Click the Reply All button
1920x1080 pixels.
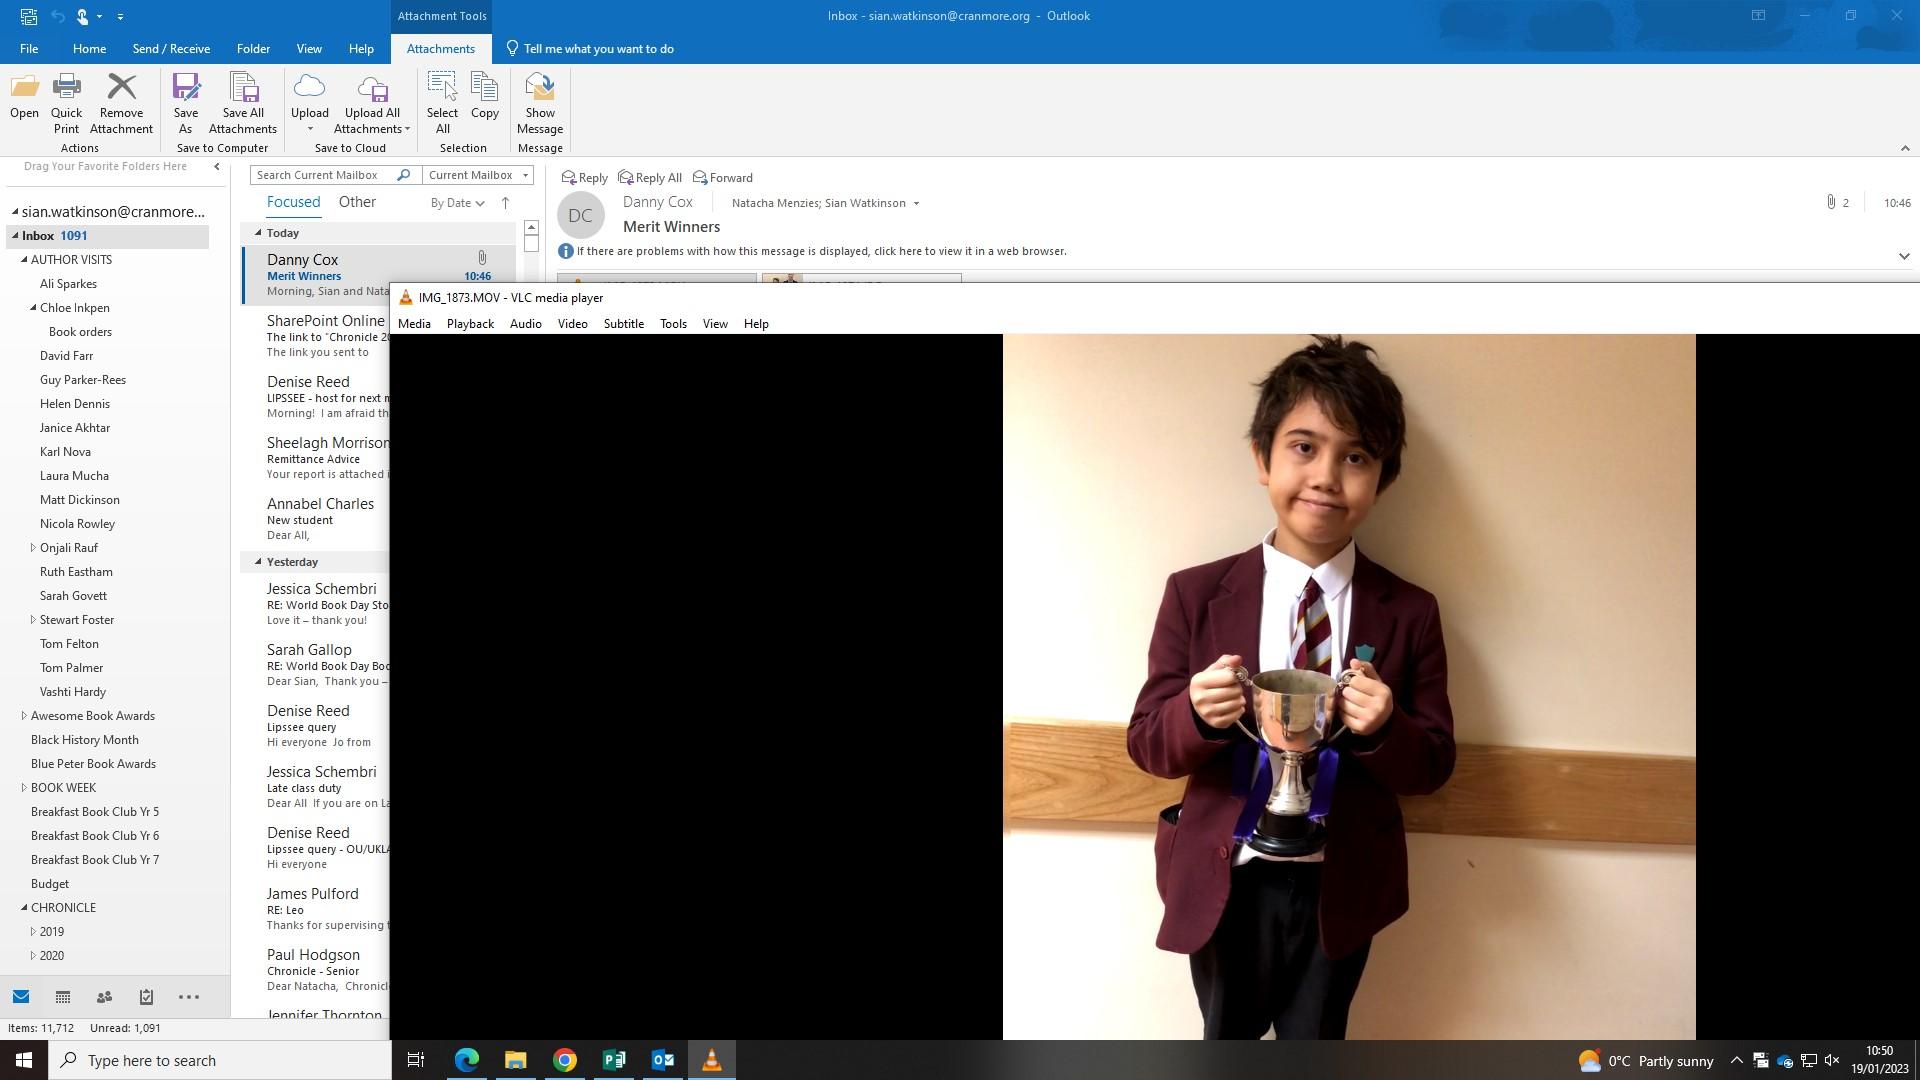(x=650, y=178)
